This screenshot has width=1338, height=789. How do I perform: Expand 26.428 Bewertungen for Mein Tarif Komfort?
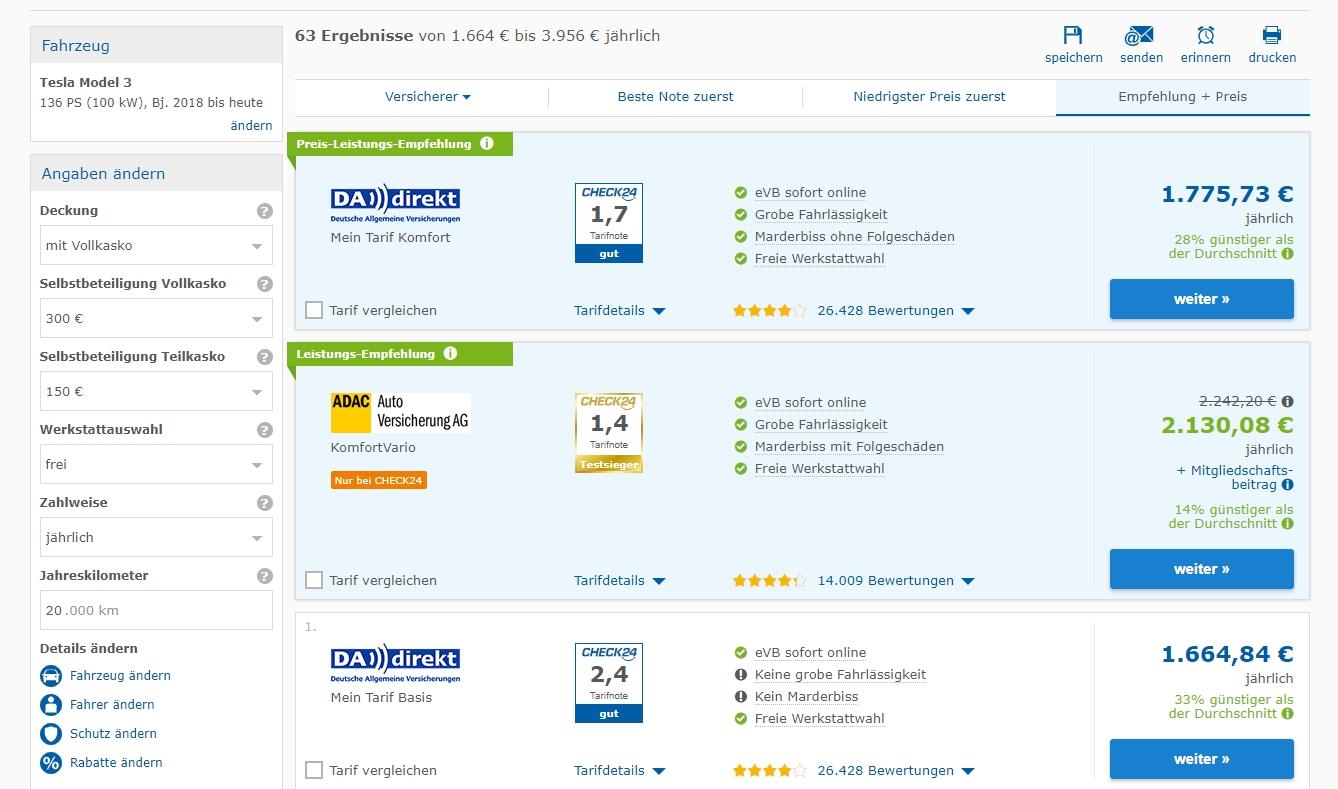(895, 310)
